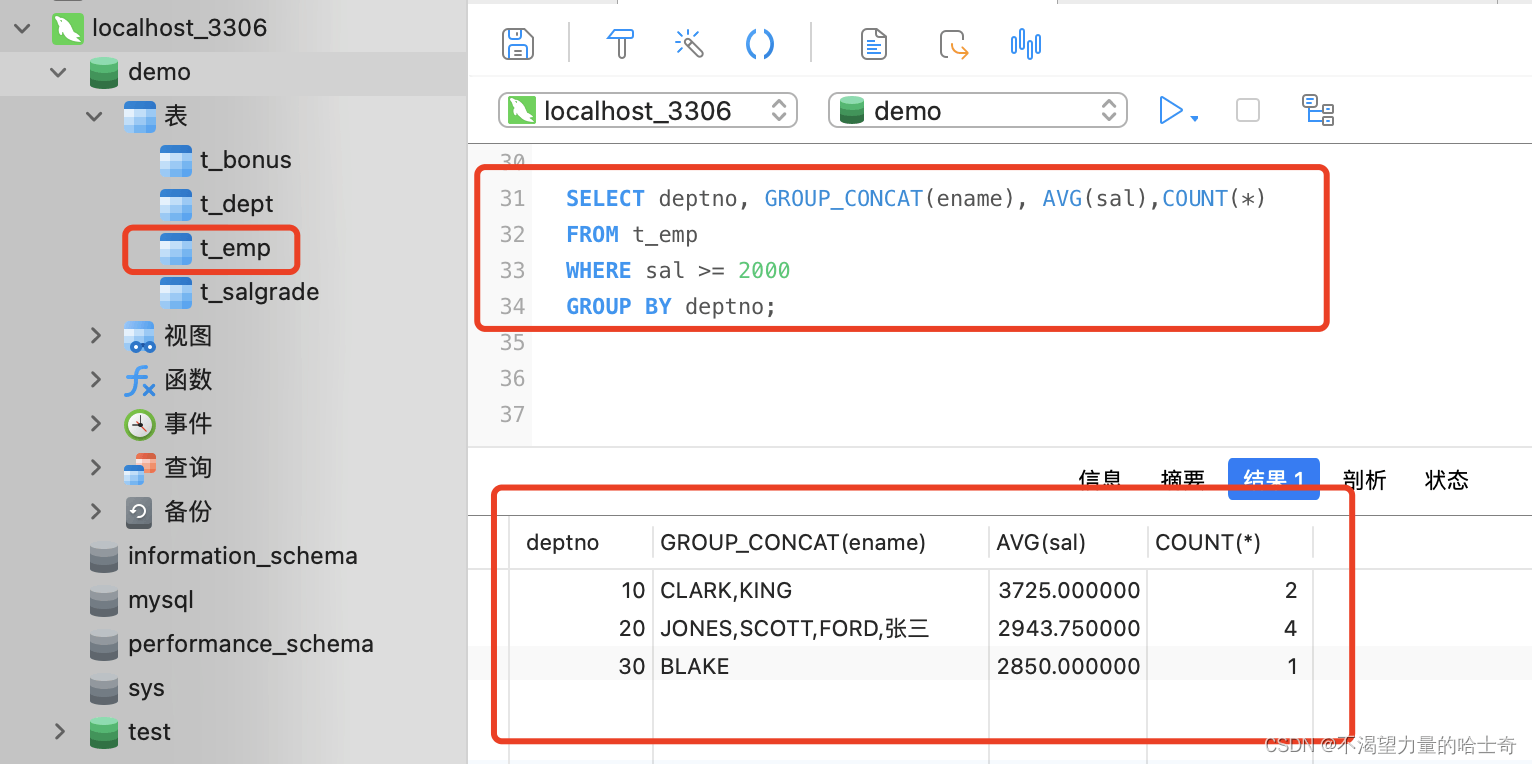The width and height of the screenshot is (1532, 764).
Task: Collapse the demo database tree node
Action: (59, 72)
